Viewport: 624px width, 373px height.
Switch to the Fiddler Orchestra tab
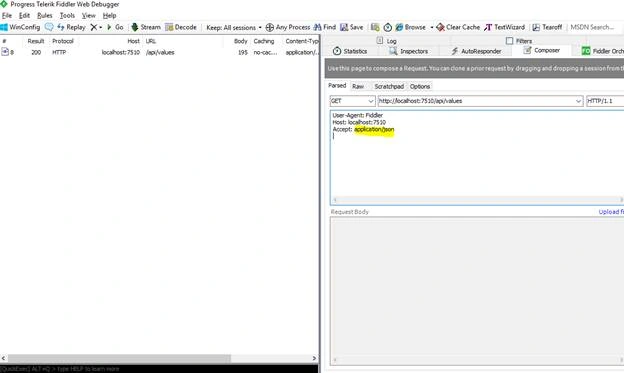[603, 51]
